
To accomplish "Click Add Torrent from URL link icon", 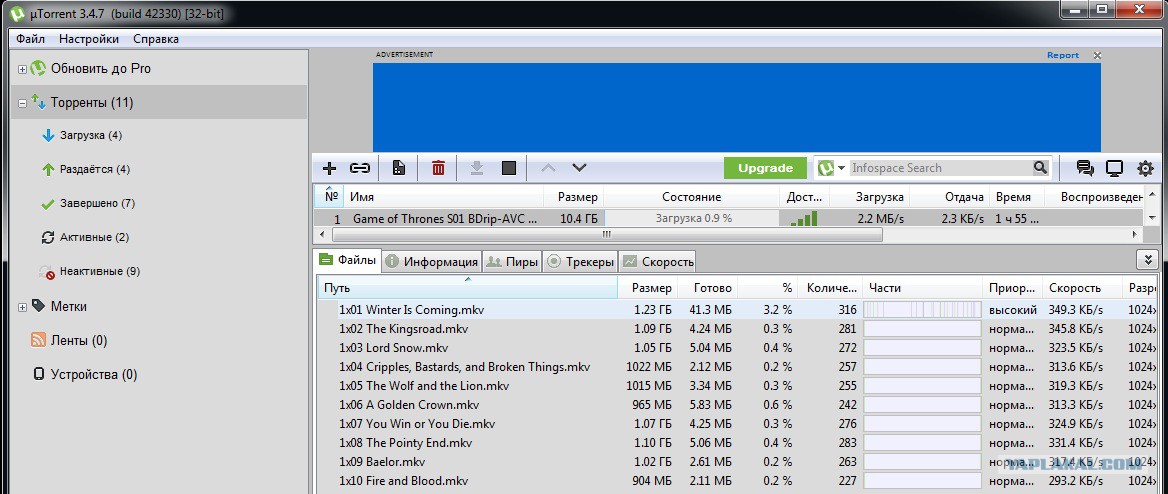I will tap(360, 168).
